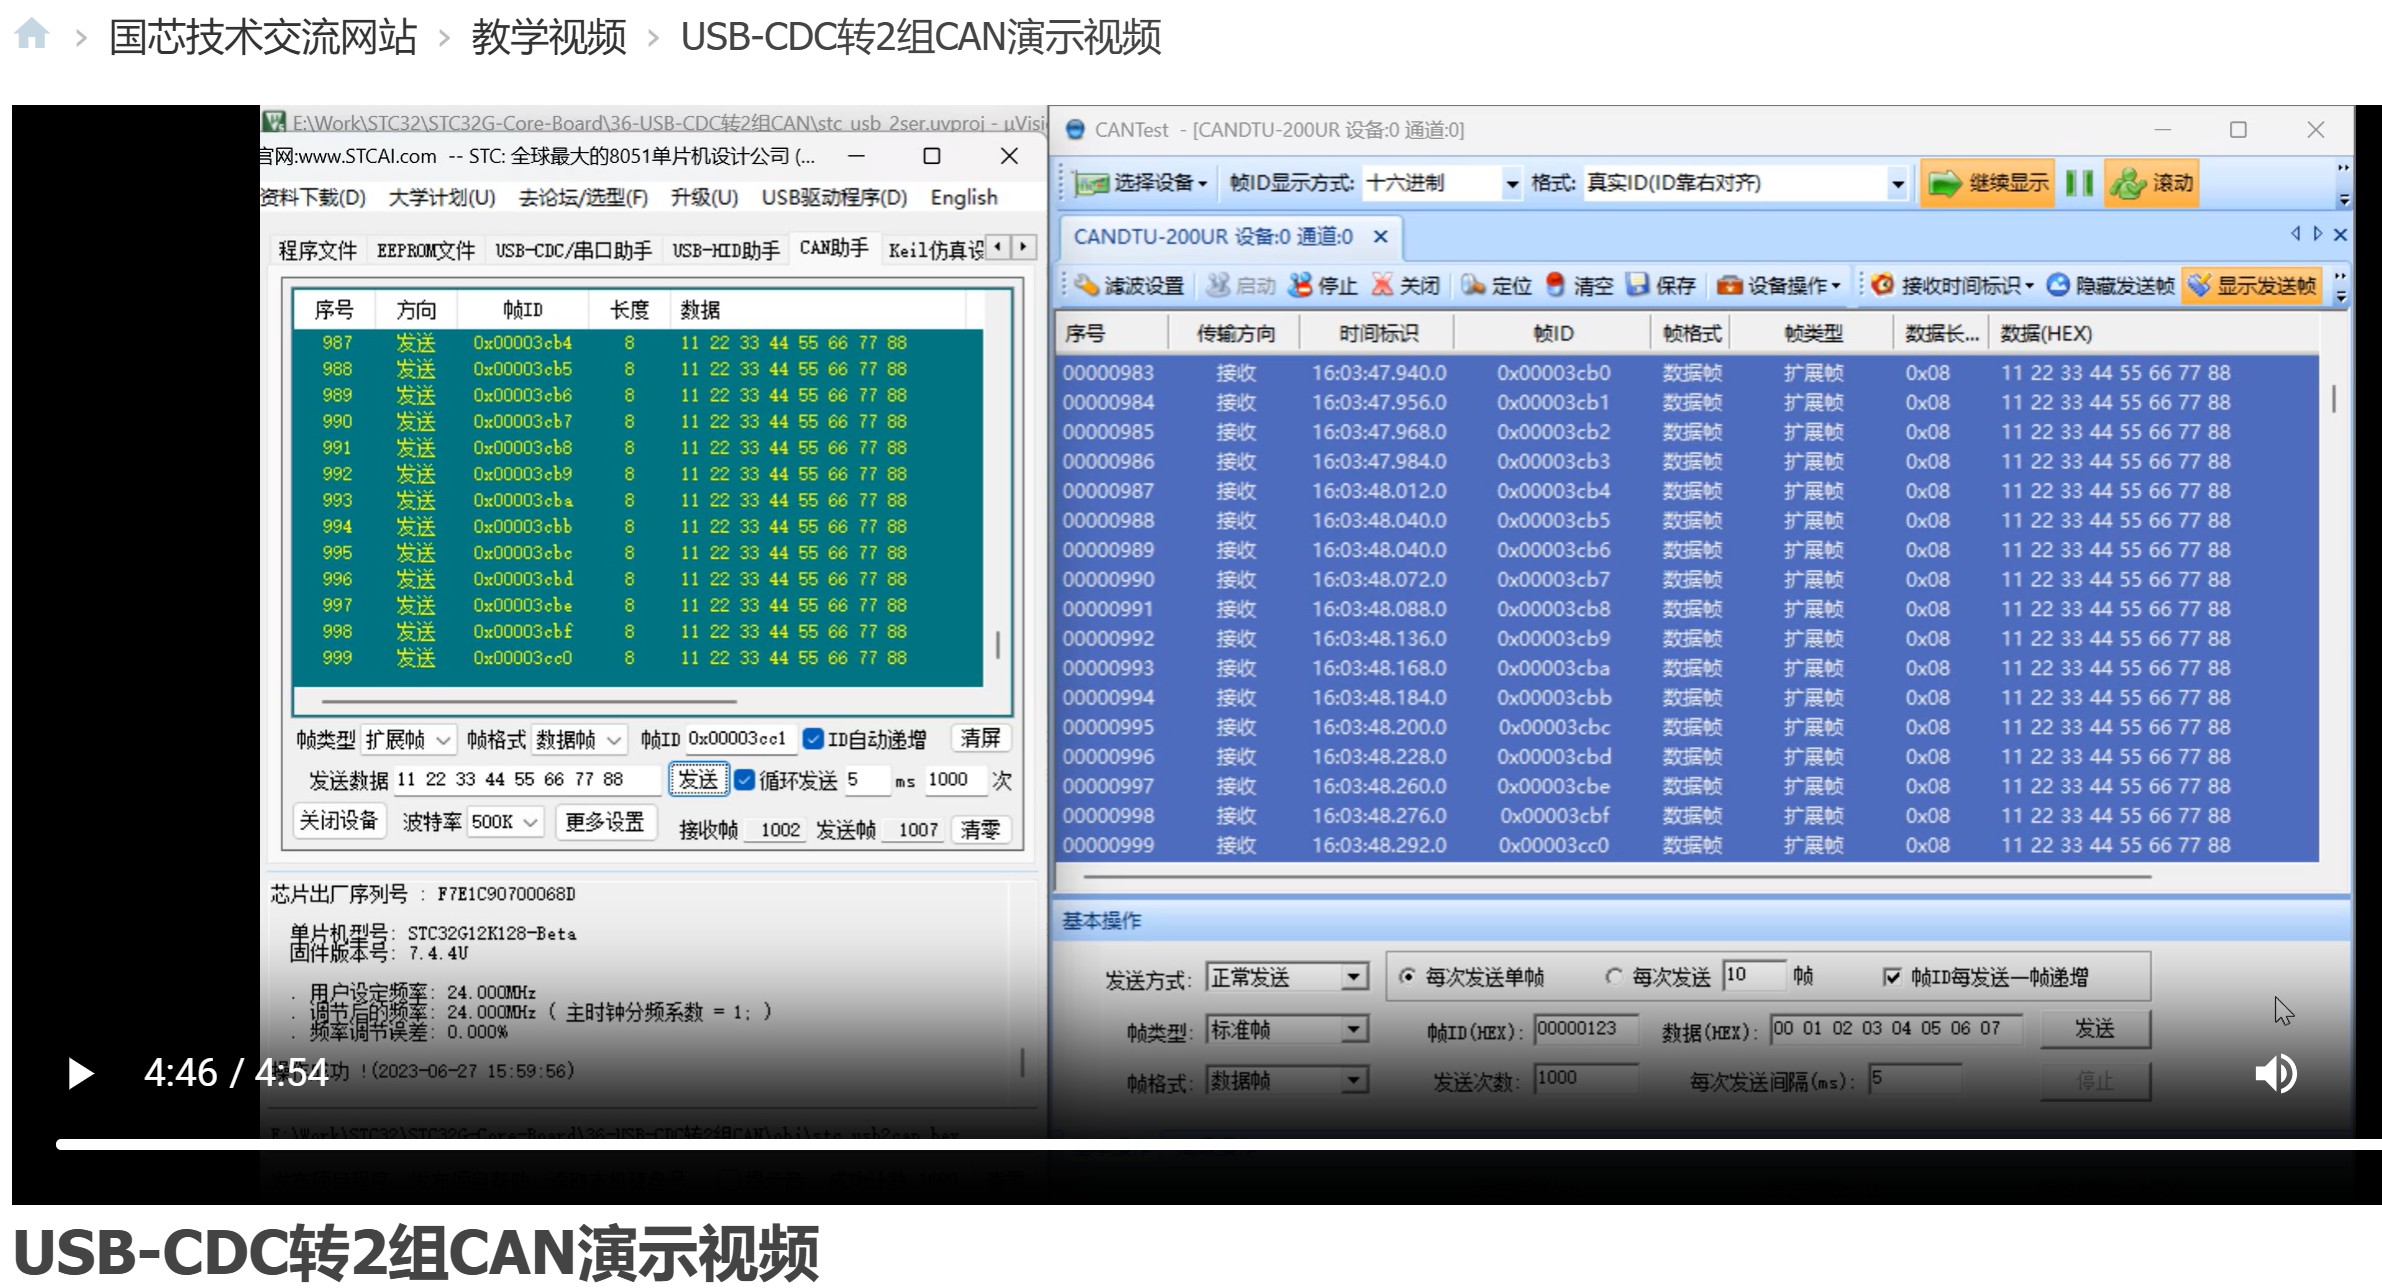Click 帧ID(HEX) field 00000123
This screenshot has width=2382, height=1288.
tap(1585, 1029)
